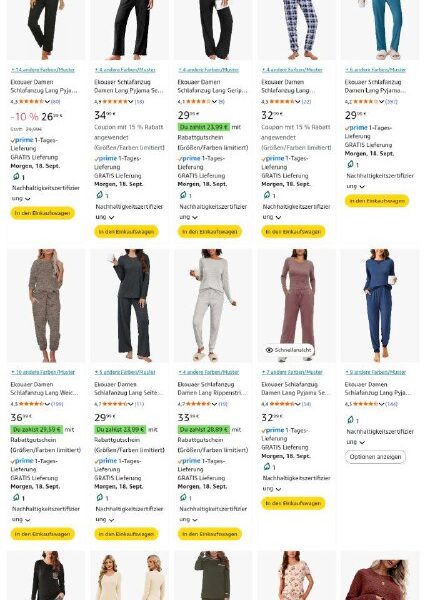425x600 pixels.
Task: Open rating dropdown arrow for the leopard pajama
Action: pos(47,404)
